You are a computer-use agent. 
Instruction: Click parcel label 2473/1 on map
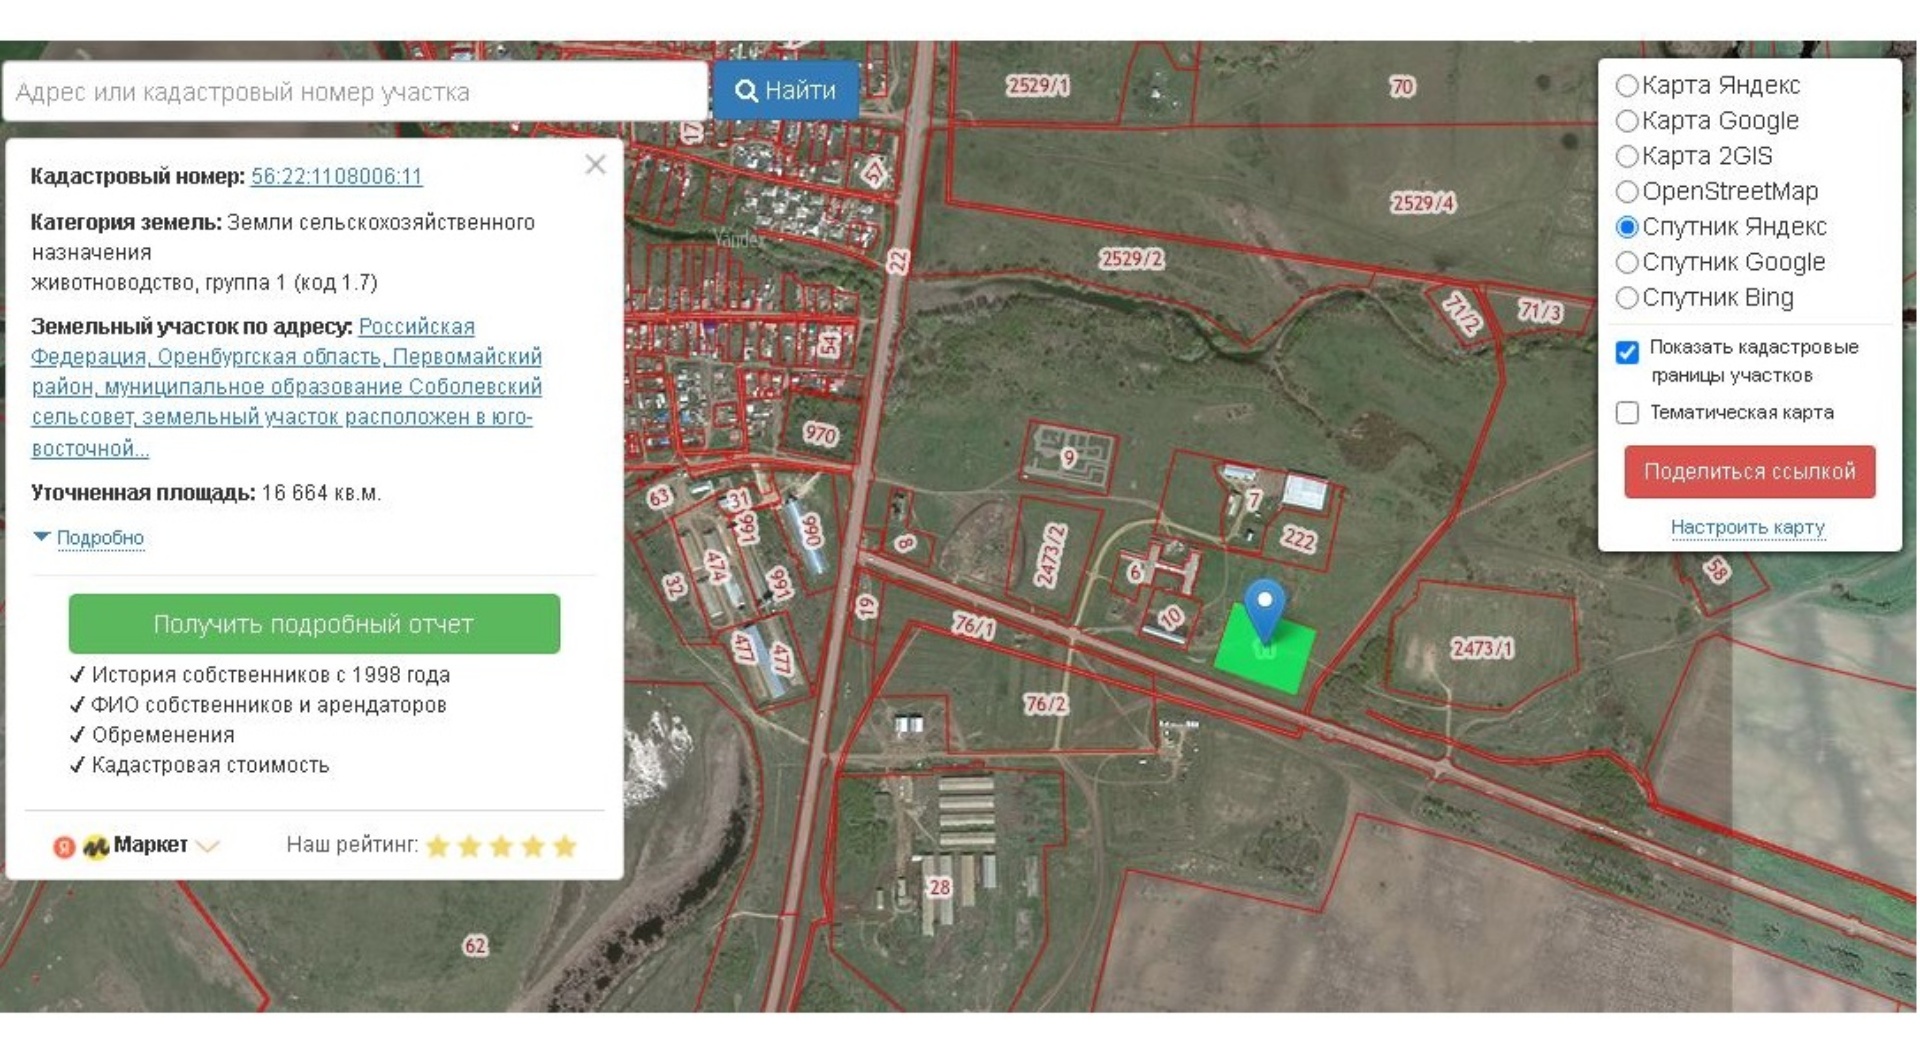coord(1482,649)
